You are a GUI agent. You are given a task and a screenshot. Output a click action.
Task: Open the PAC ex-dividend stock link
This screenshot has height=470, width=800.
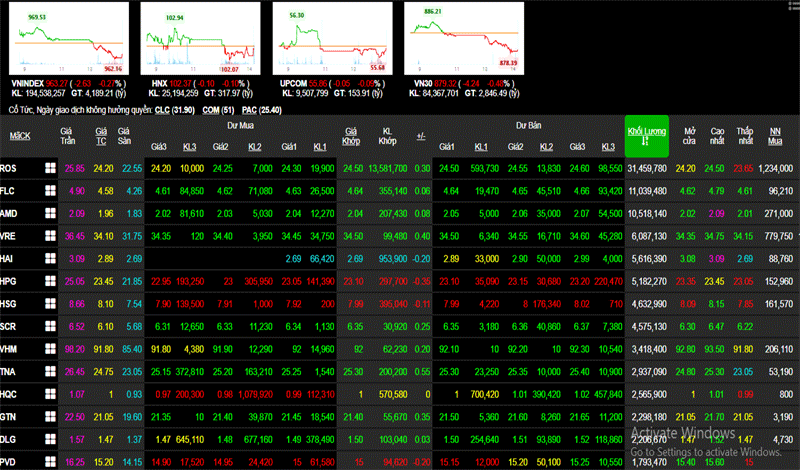[x=249, y=110]
